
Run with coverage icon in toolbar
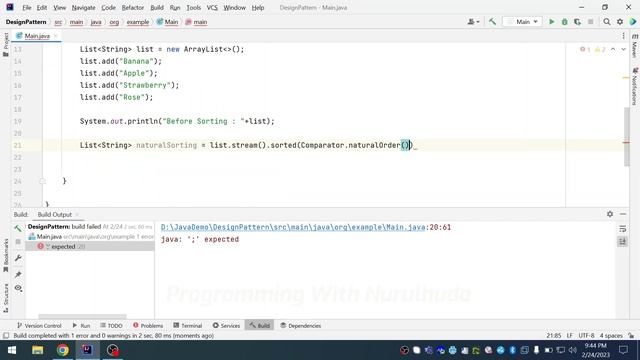[x=577, y=22]
